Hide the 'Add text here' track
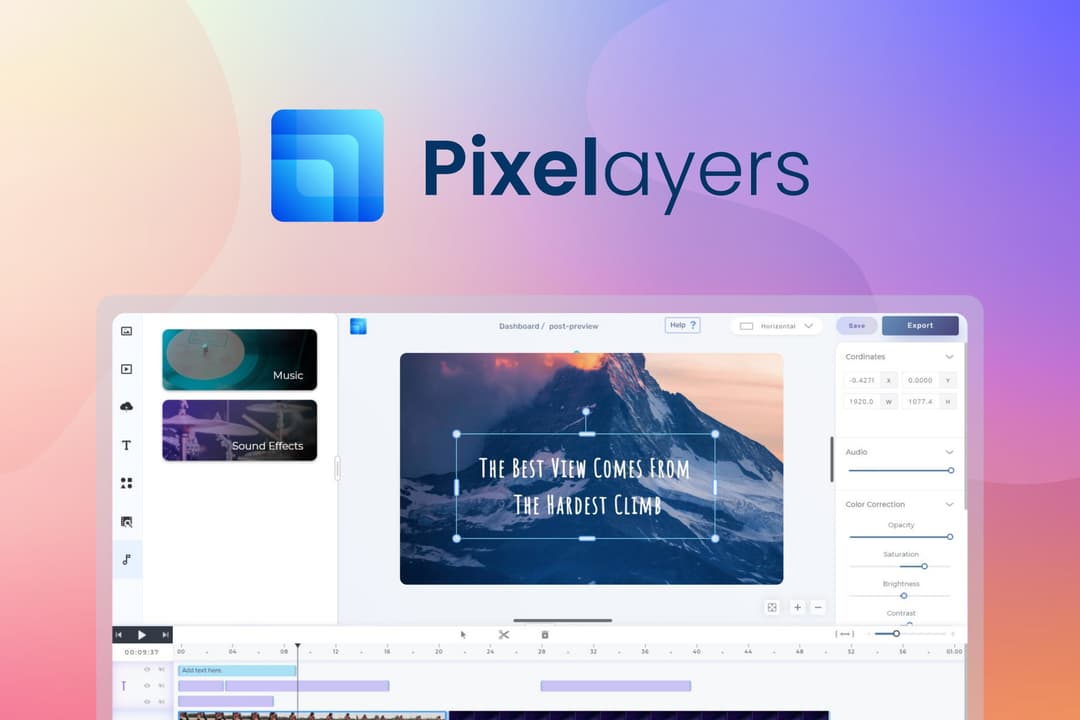Screen dimensions: 1080x720 pyautogui.click(x=147, y=670)
